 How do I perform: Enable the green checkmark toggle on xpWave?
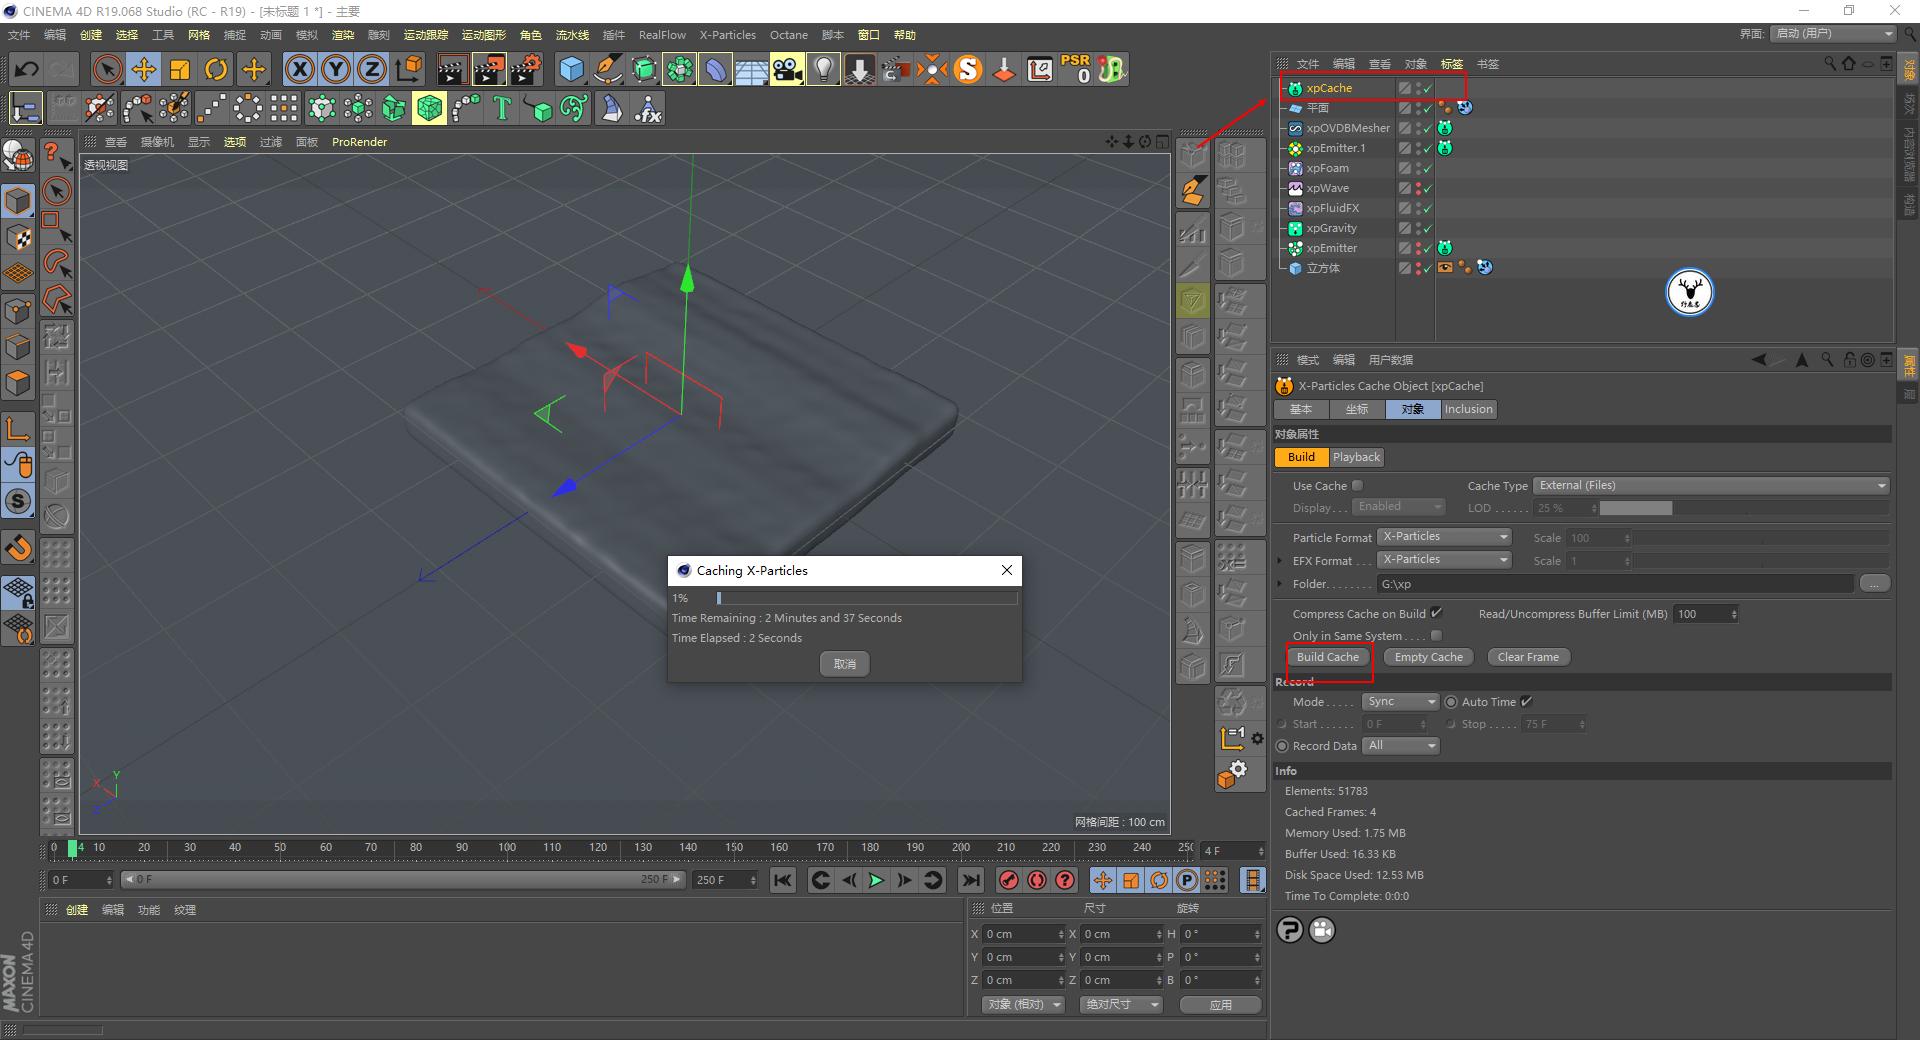pyautogui.click(x=1427, y=188)
